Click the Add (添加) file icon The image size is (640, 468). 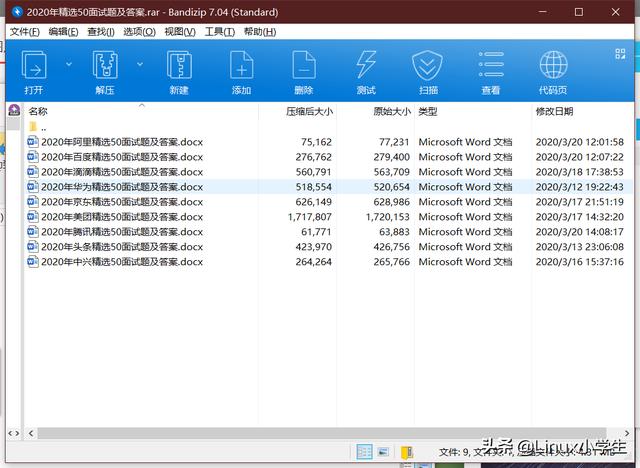click(241, 65)
